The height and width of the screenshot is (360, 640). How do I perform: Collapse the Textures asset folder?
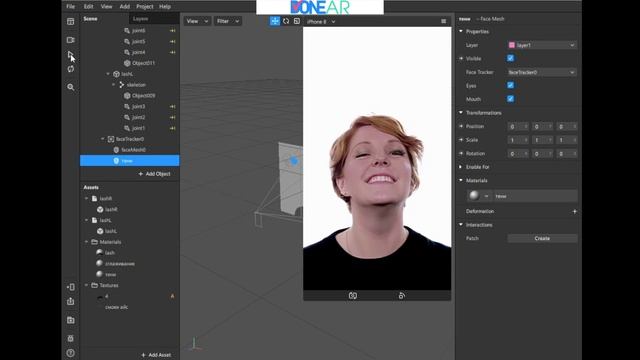(87, 285)
